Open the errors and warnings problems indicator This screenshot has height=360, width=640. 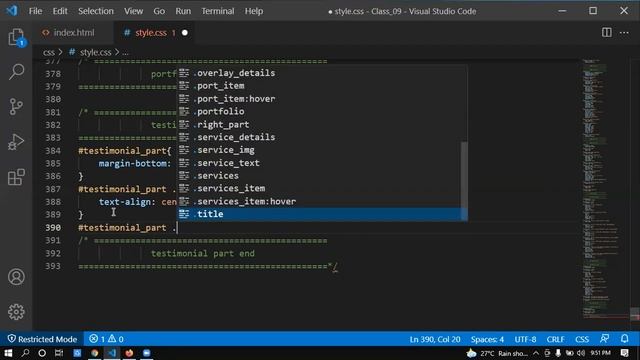pyautogui.click(x=107, y=339)
